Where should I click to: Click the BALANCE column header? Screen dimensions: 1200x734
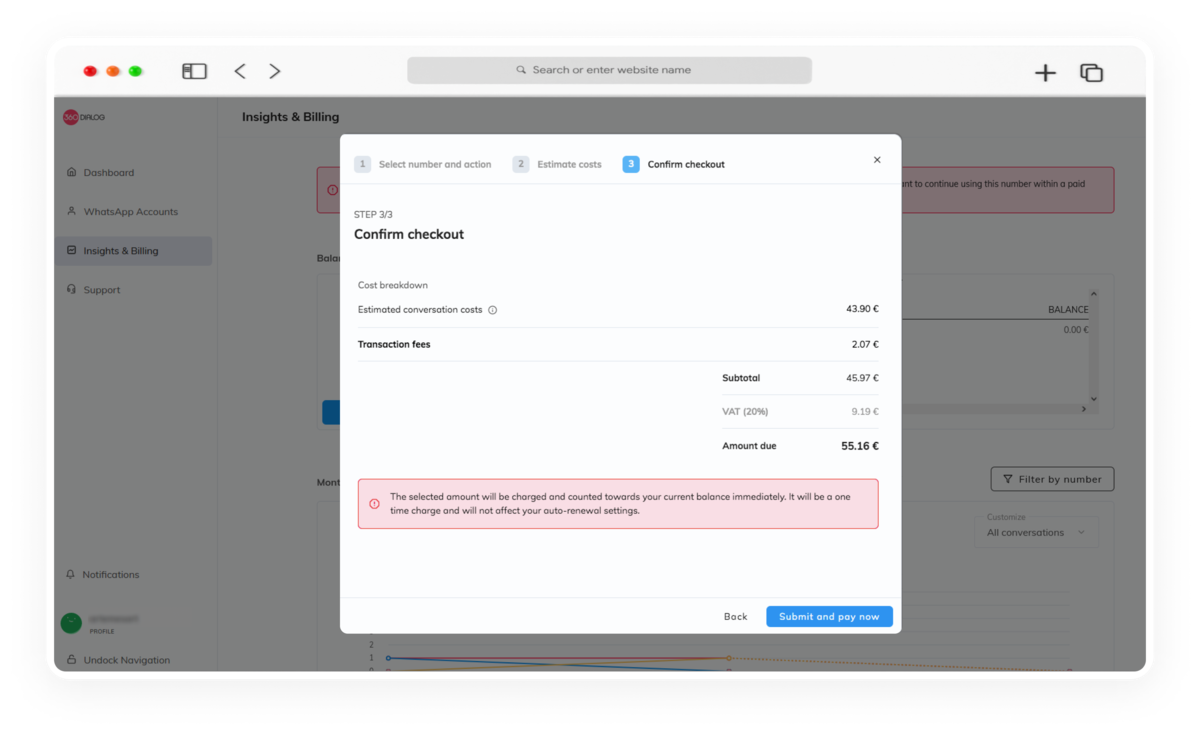tap(1068, 310)
